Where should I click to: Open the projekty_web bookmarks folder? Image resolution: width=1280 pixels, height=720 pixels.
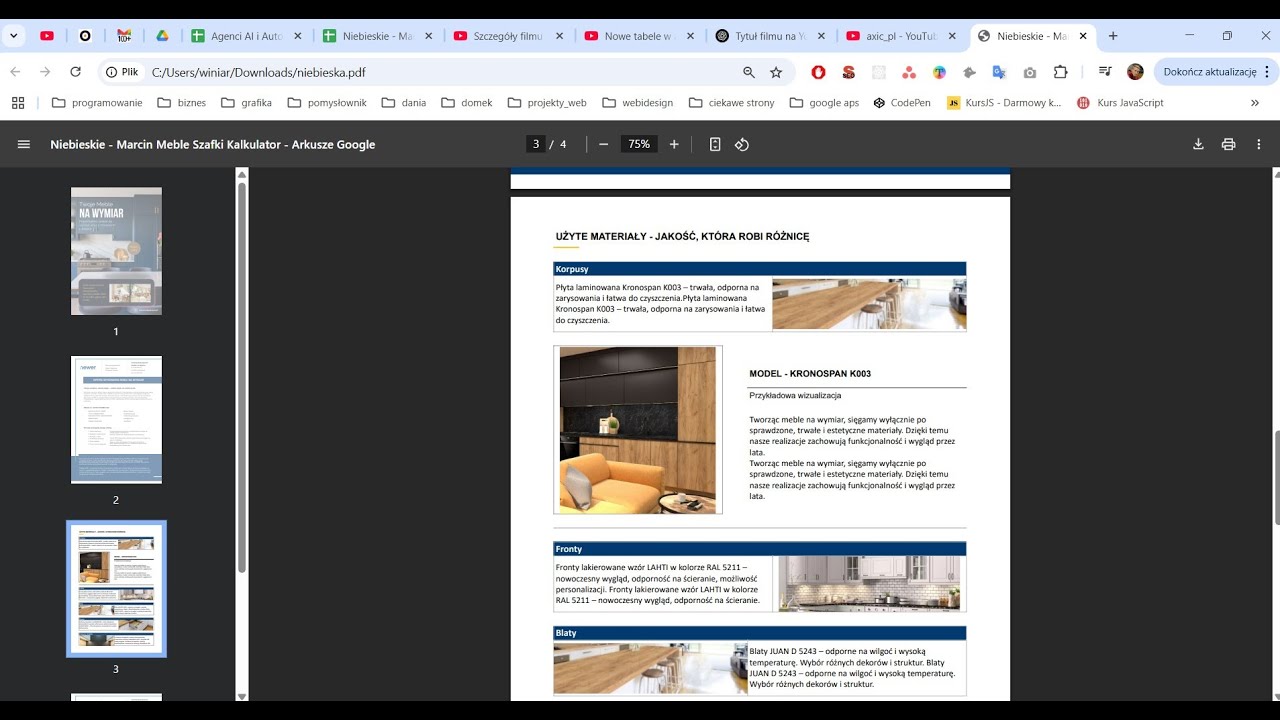click(x=547, y=102)
